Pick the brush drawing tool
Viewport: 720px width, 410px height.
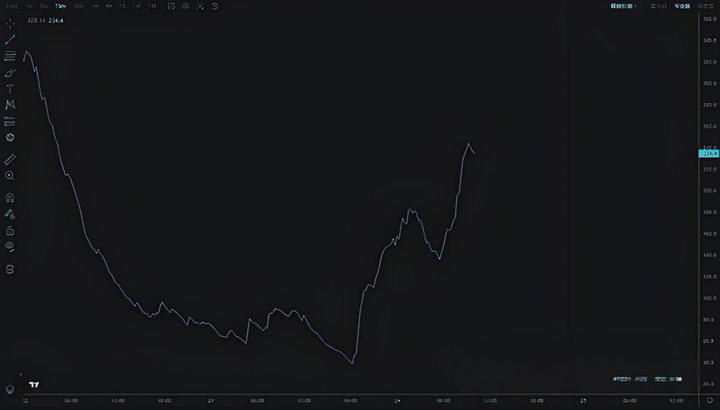[x=10, y=73]
